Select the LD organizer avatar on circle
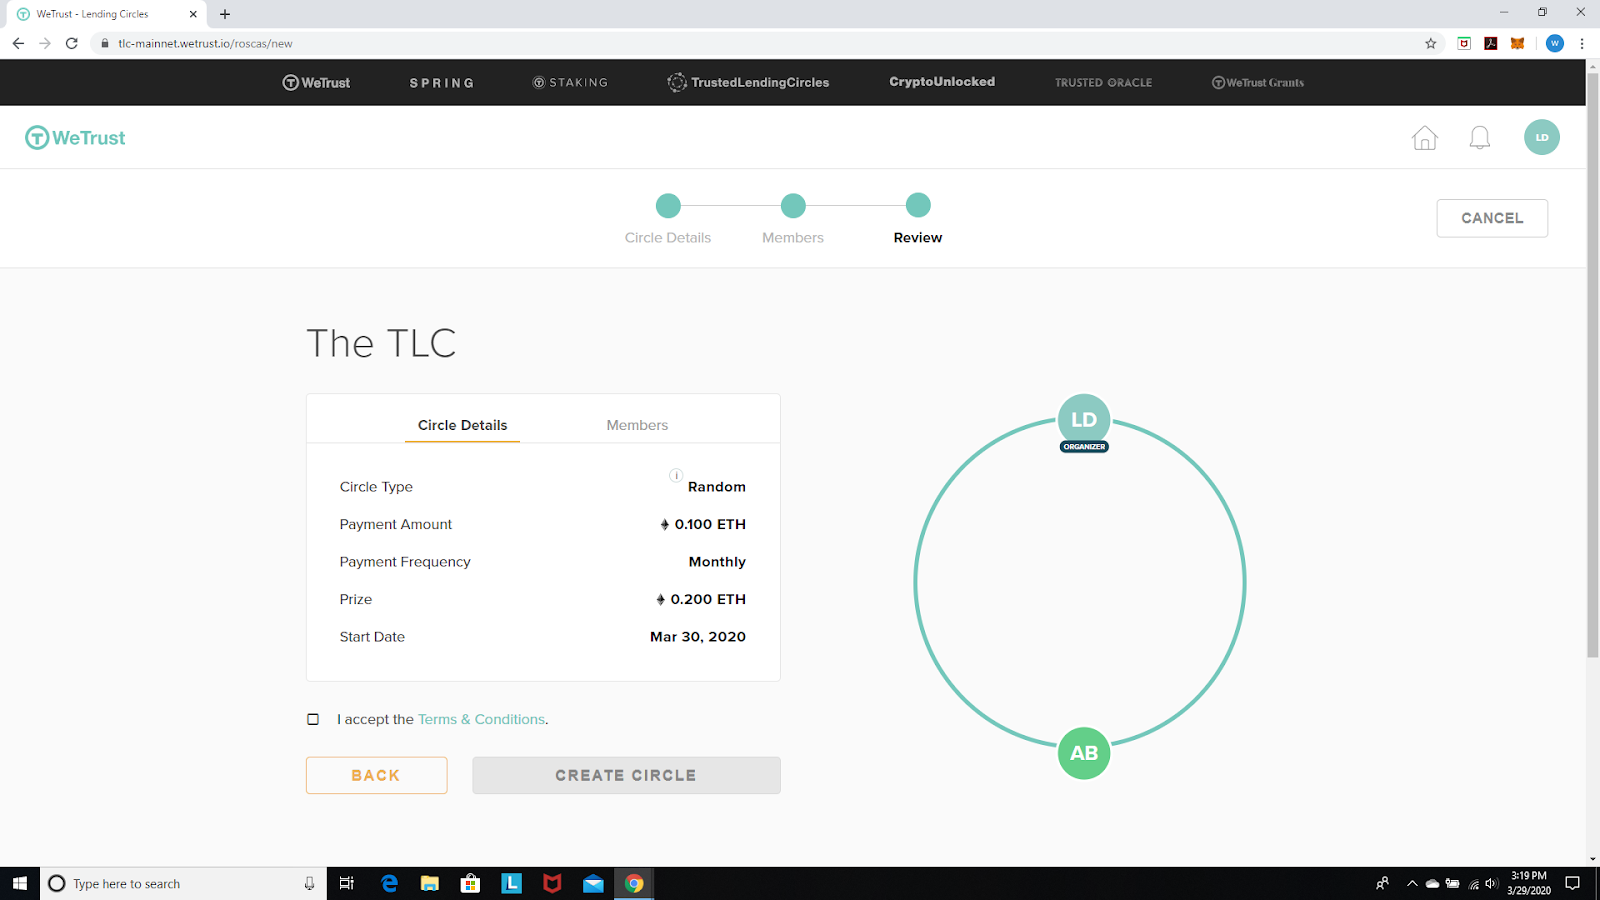Viewport: 1600px width, 900px height. (1084, 421)
